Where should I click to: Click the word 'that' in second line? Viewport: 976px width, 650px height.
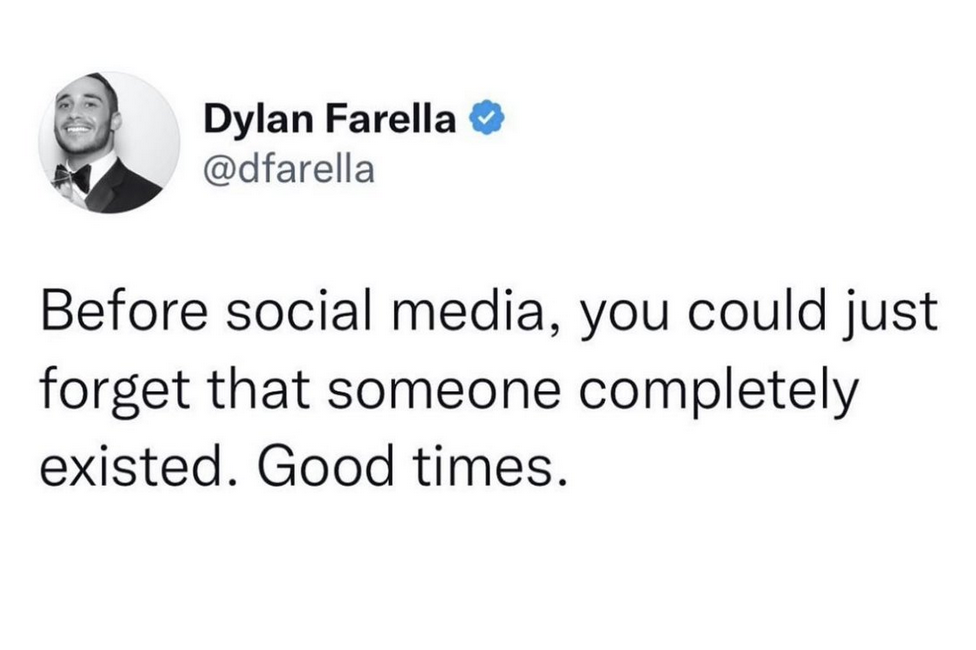pos(258,389)
